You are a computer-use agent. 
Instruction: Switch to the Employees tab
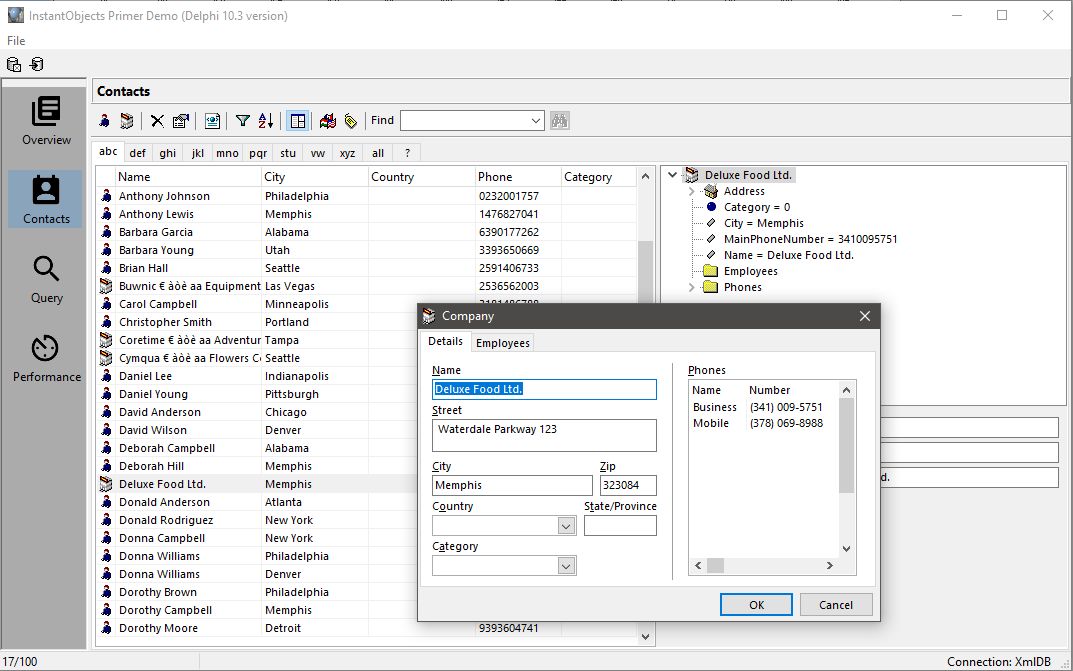(502, 343)
